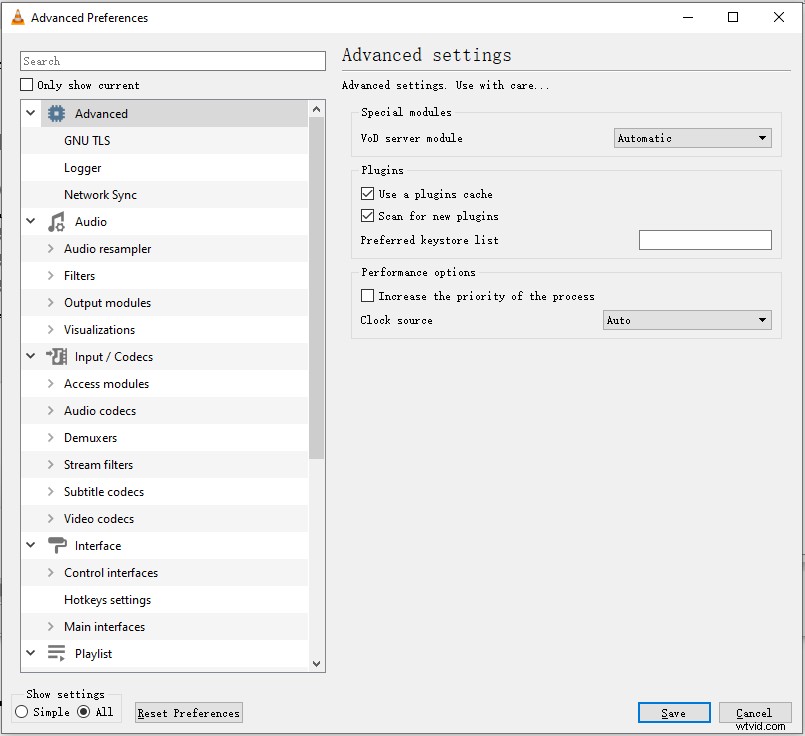This screenshot has width=805, height=736.
Task: Click the VLC cone icon in title bar
Action: (x=17, y=17)
